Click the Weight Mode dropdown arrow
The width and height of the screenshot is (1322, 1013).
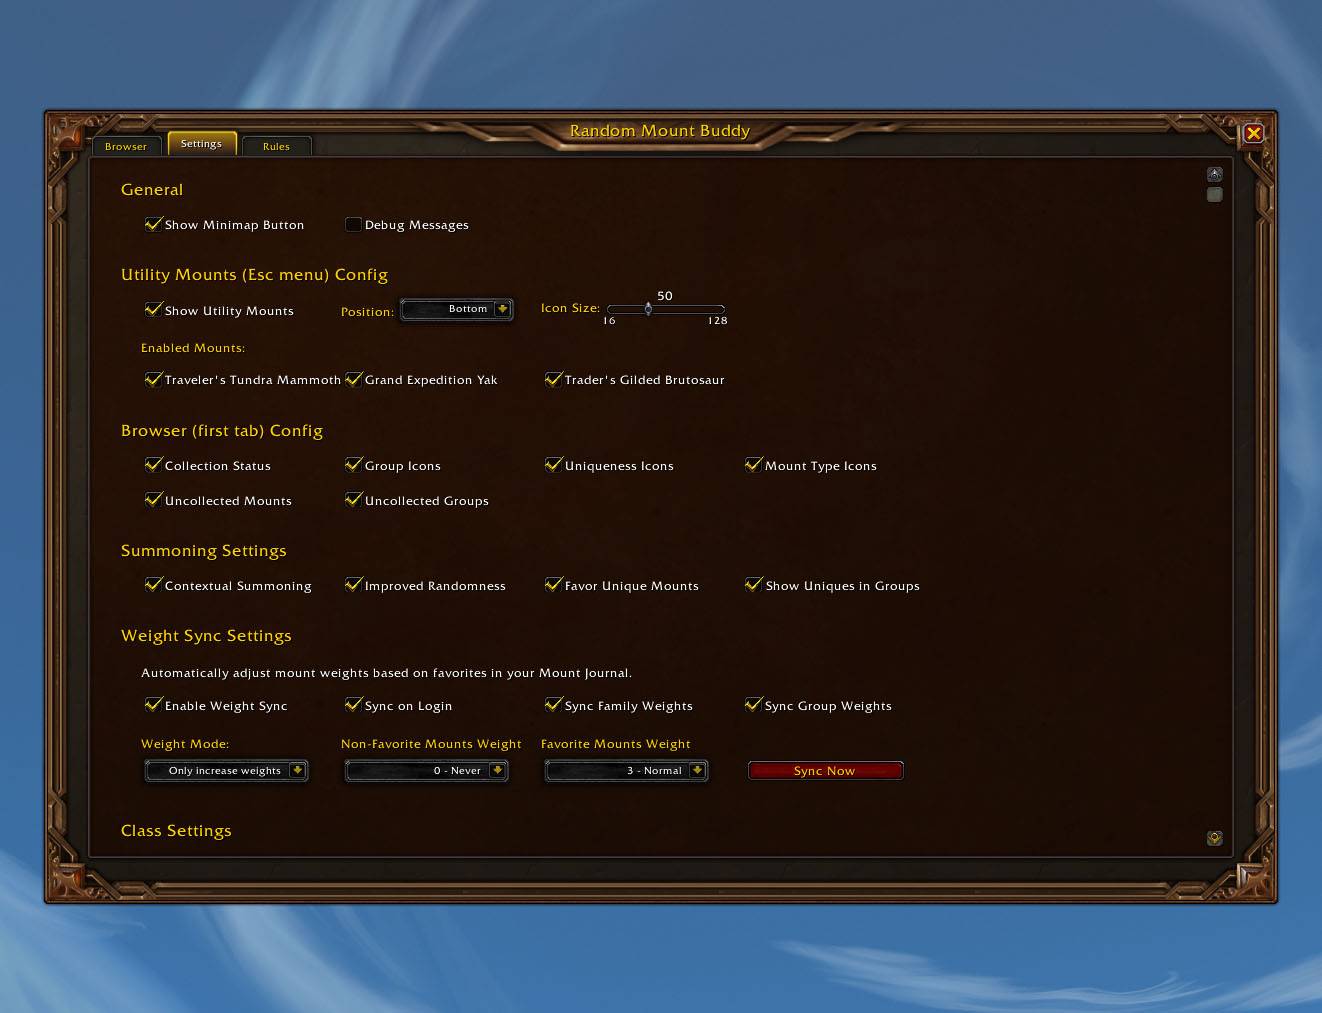(x=297, y=770)
